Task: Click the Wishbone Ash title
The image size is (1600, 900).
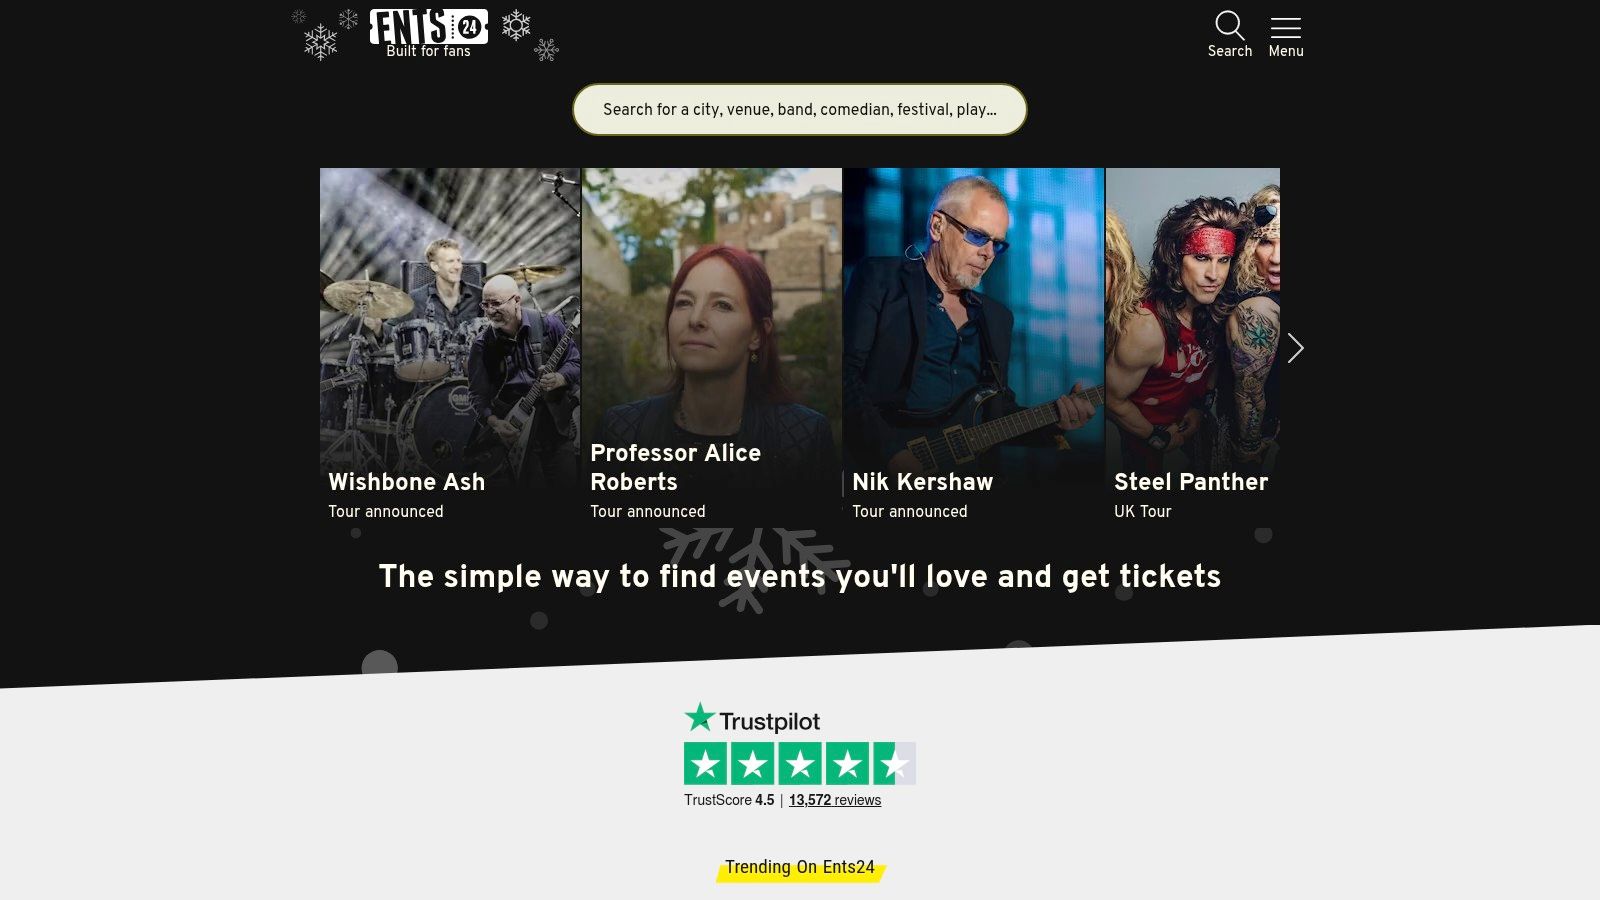Action: point(407,482)
